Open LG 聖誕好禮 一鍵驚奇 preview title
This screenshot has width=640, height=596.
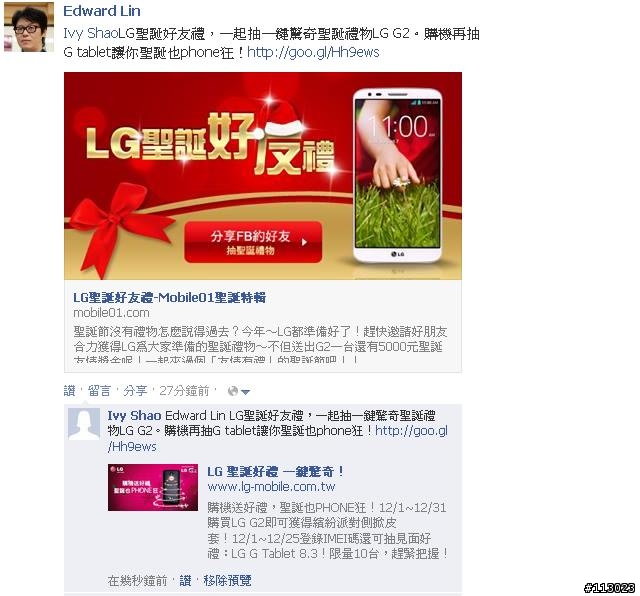[276, 471]
